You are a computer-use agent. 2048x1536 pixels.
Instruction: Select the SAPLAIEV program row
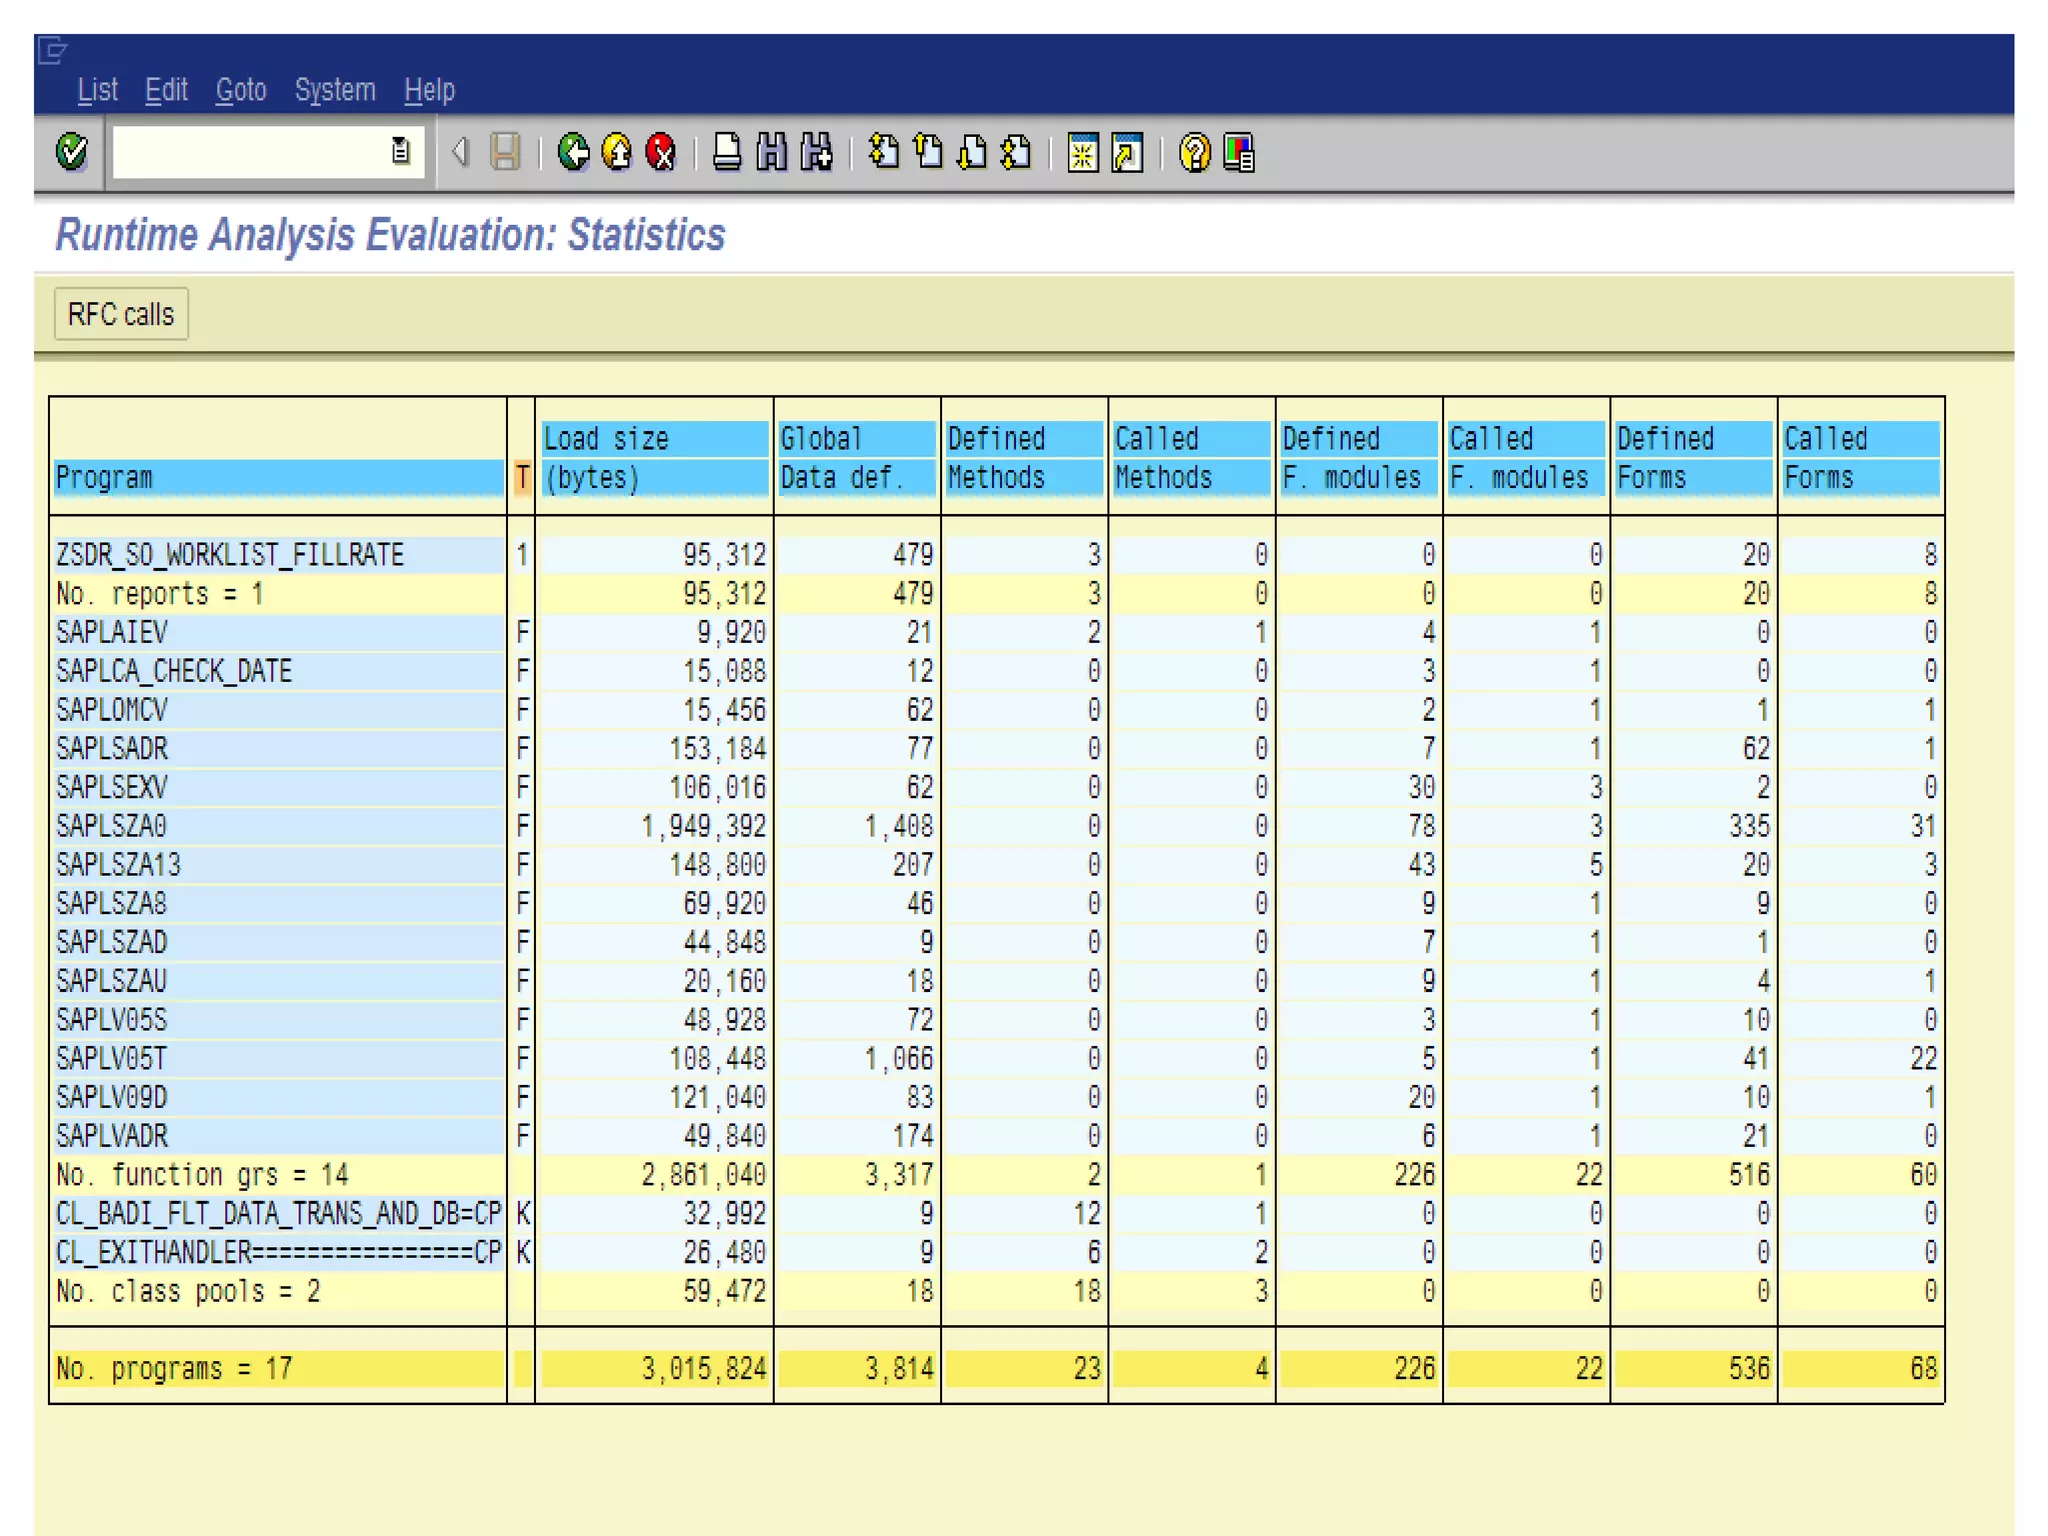(x=996, y=632)
